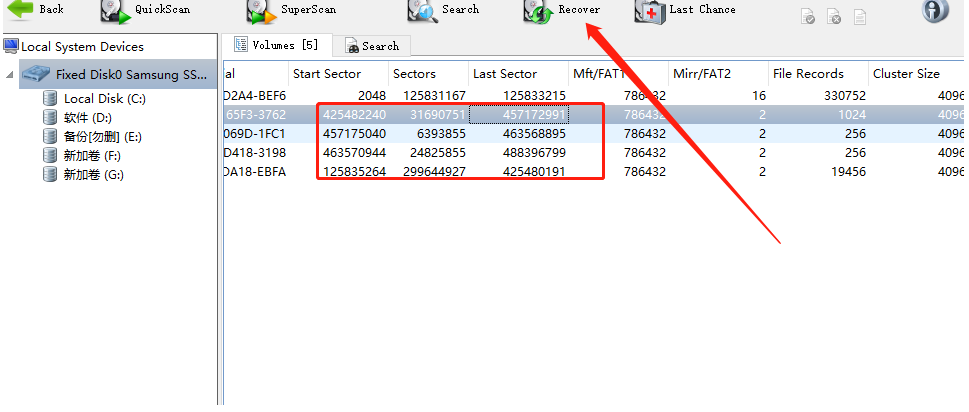The image size is (969, 412).
Task: Select the 软件 (D:) volume
Action: click(x=88, y=118)
